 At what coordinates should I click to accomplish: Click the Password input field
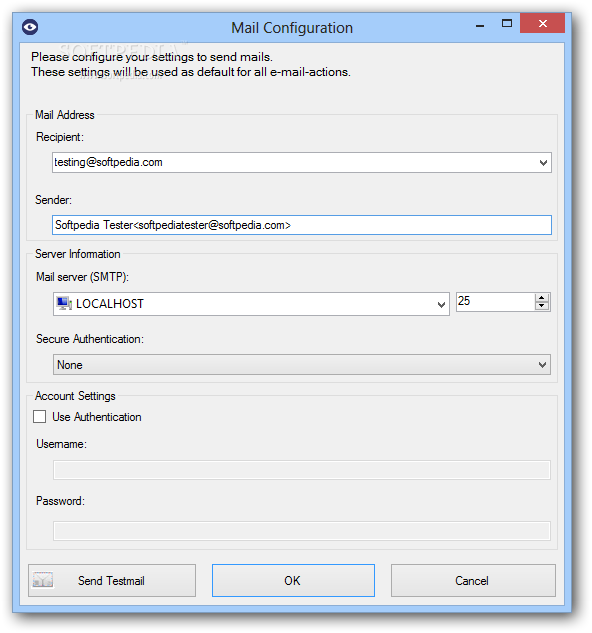pos(302,531)
